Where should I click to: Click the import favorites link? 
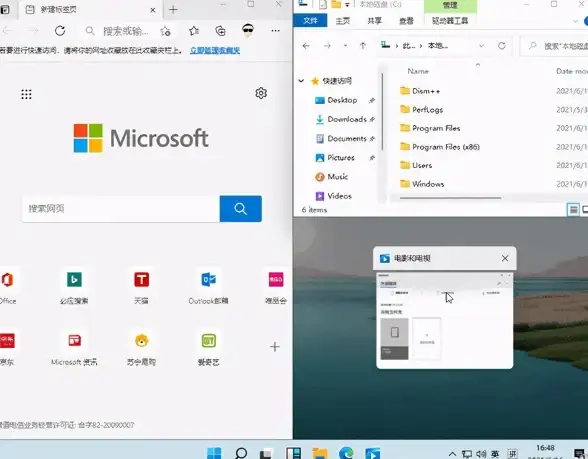pos(215,50)
